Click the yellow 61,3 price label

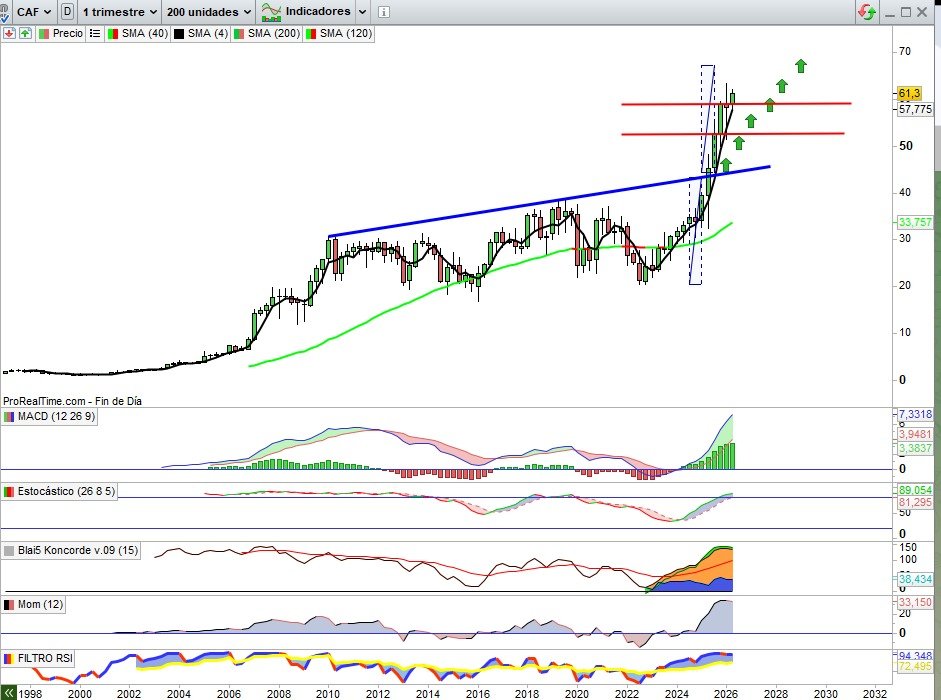(x=909, y=94)
